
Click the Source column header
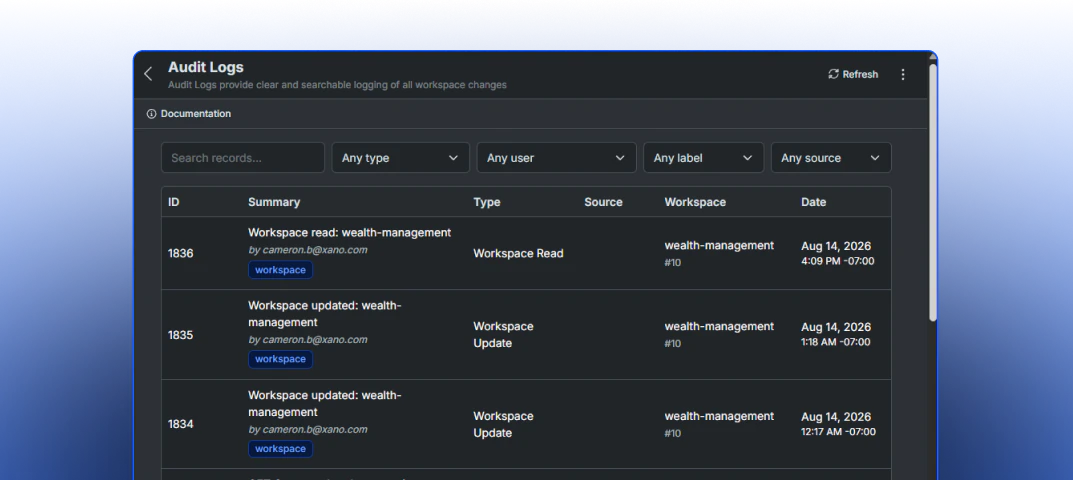[604, 202]
